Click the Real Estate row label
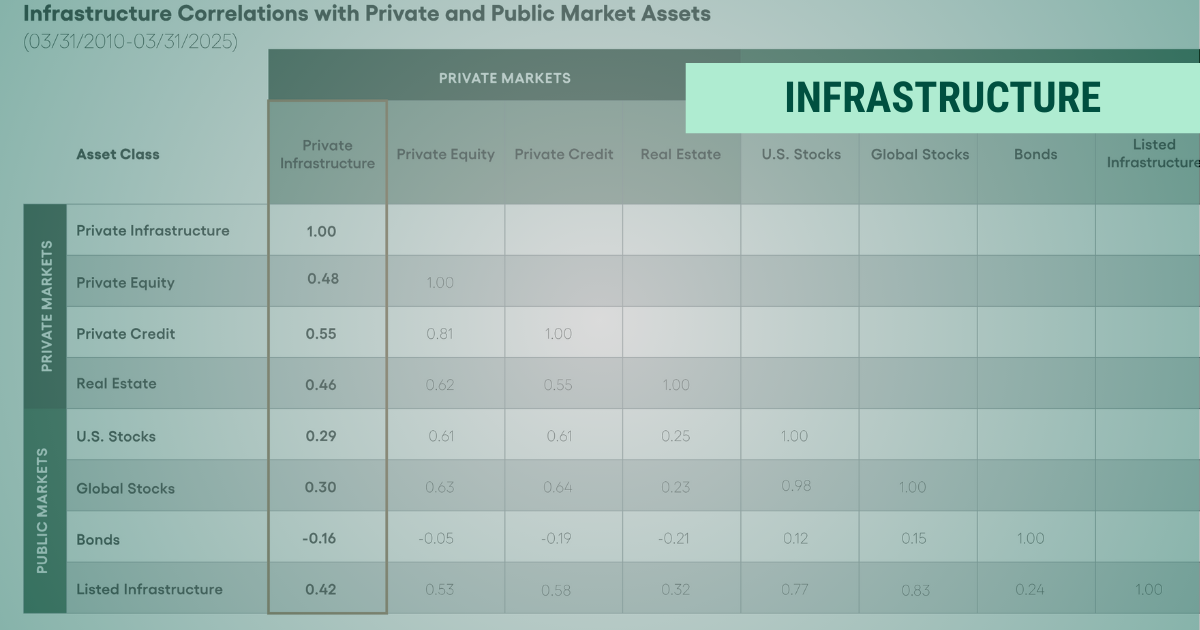 pyautogui.click(x=116, y=384)
